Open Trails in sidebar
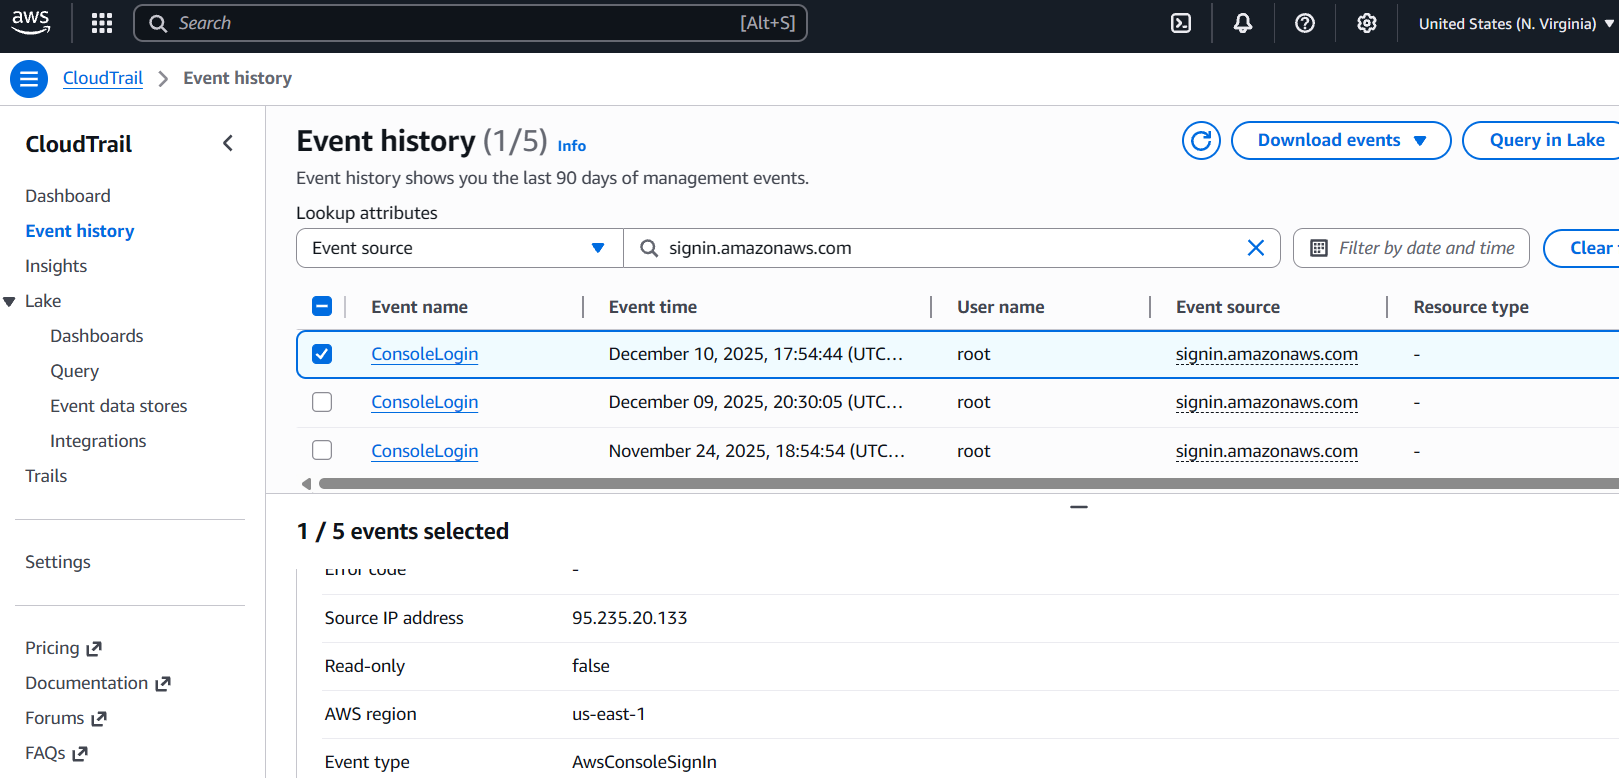This screenshot has width=1619, height=778. (46, 476)
